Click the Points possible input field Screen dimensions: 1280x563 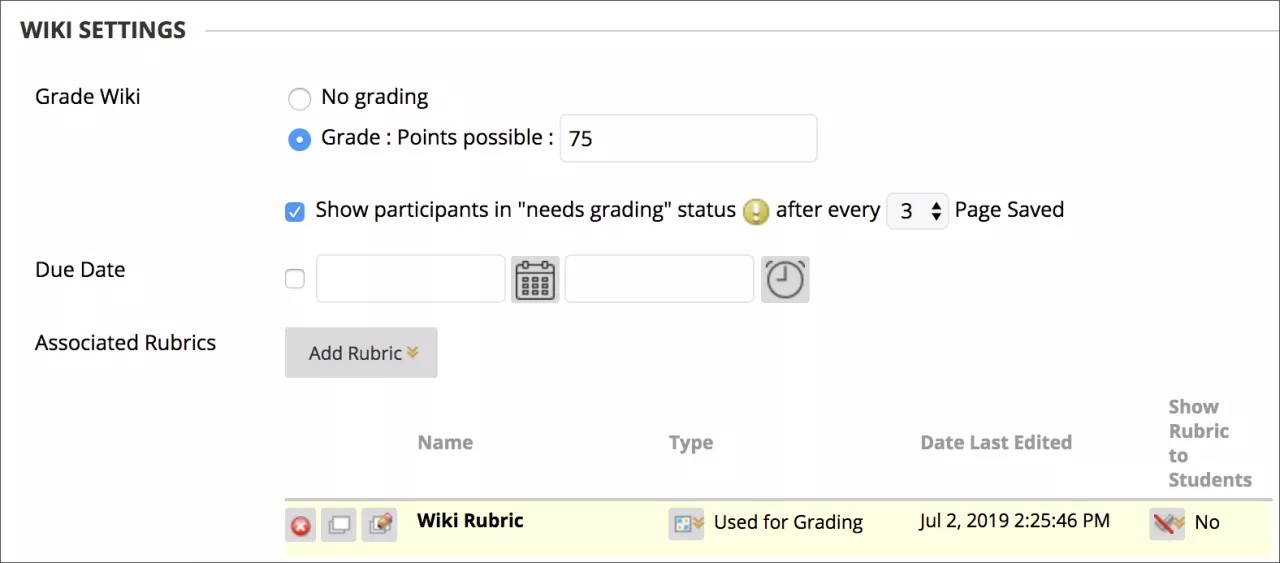(x=688, y=139)
